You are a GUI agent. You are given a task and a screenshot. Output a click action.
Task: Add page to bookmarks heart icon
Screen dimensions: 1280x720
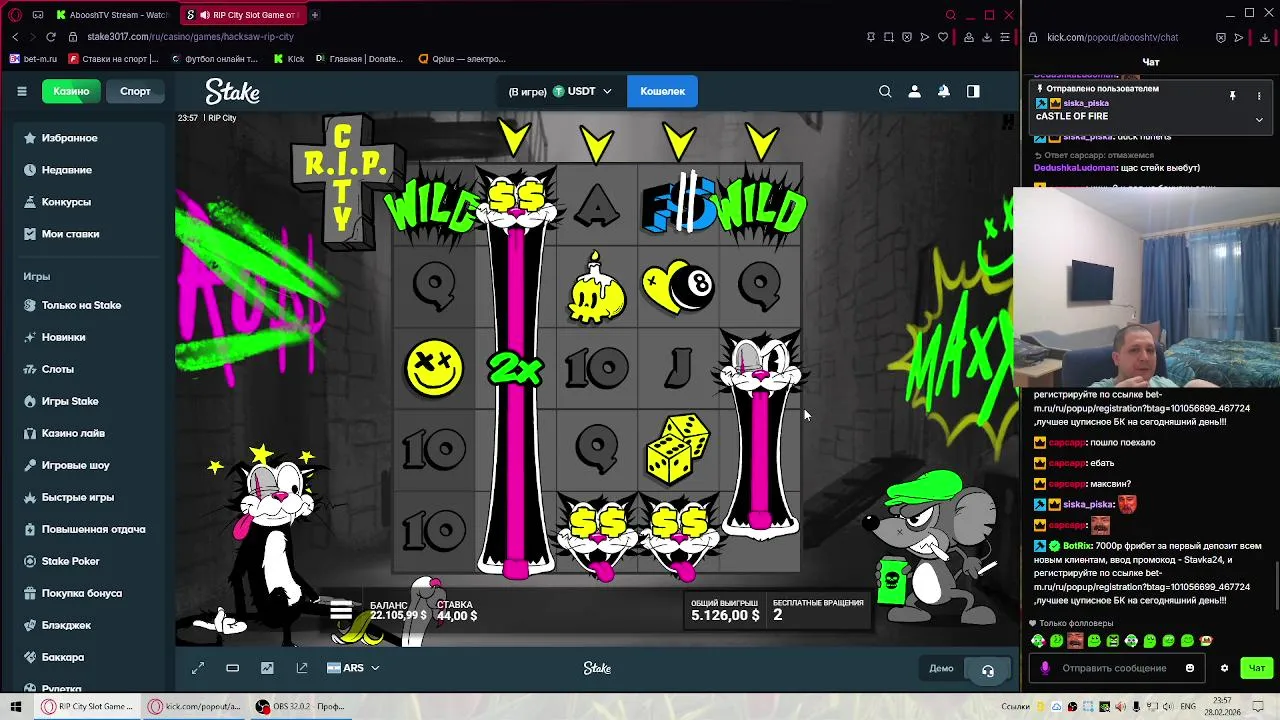942,37
